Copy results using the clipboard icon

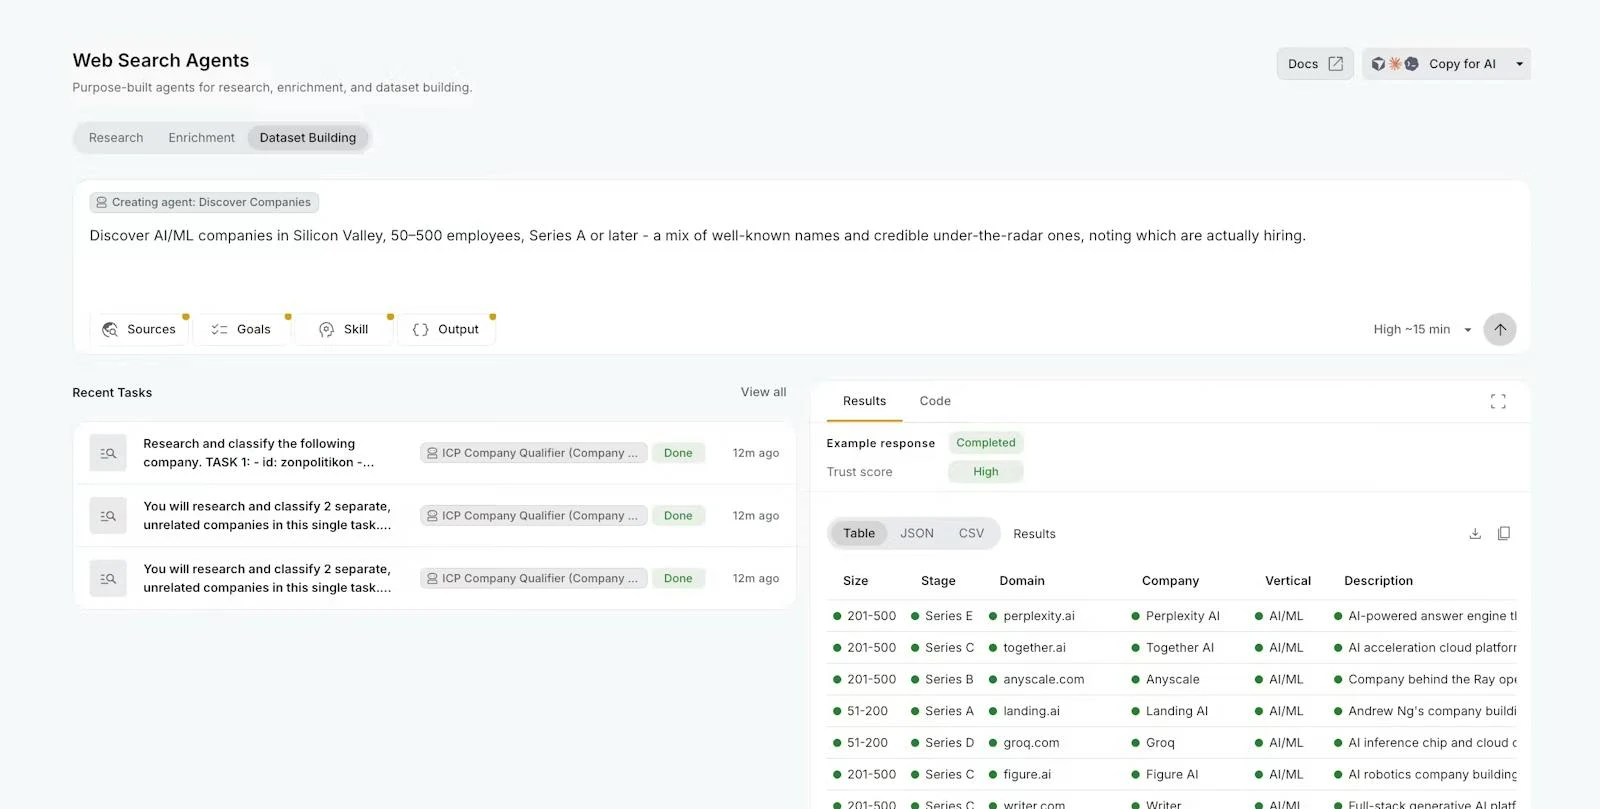tap(1503, 534)
